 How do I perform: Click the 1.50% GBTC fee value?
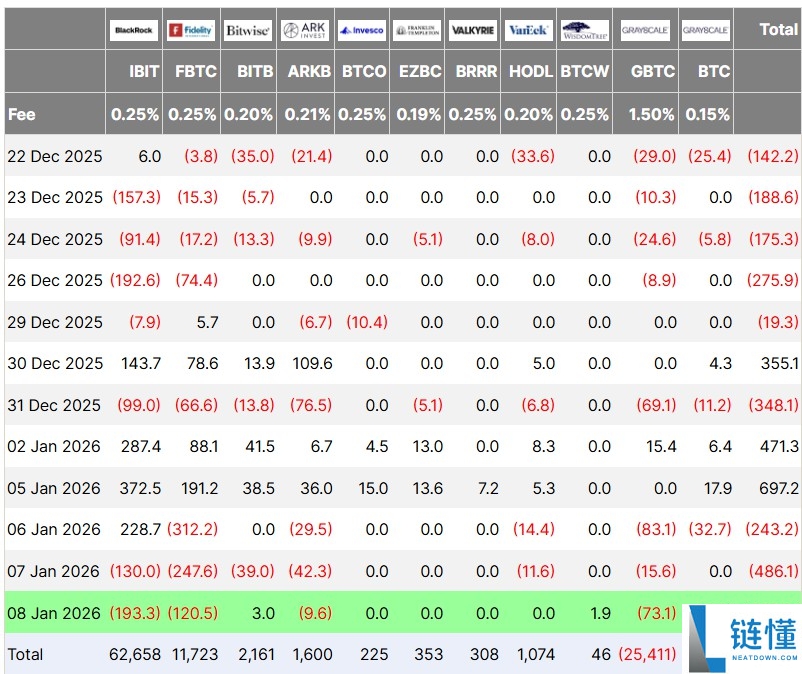[x=651, y=114]
